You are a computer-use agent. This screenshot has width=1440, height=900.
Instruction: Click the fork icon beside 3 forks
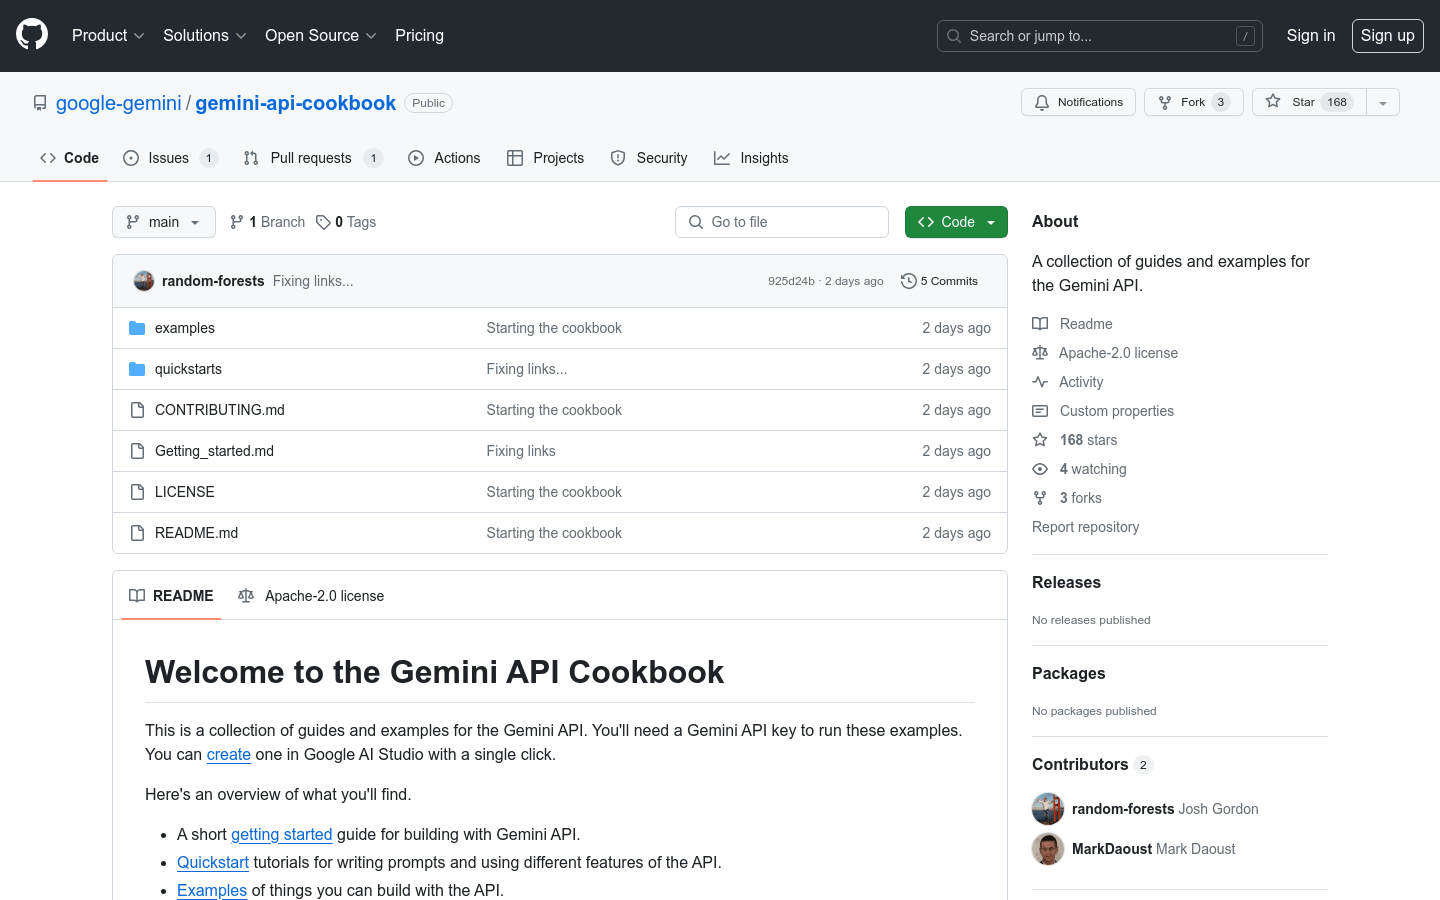(1040, 498)
